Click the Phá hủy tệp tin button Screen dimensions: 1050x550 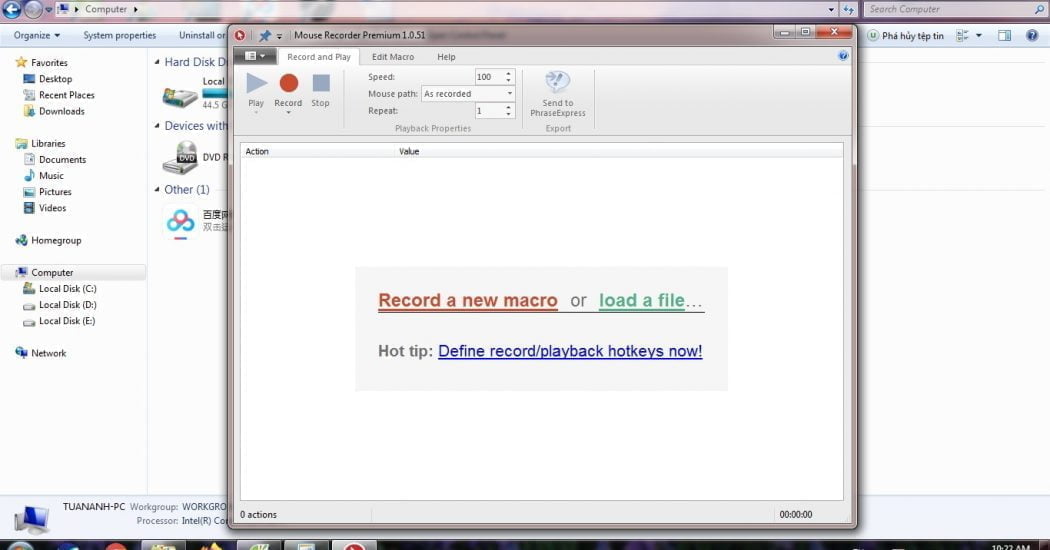905,36
